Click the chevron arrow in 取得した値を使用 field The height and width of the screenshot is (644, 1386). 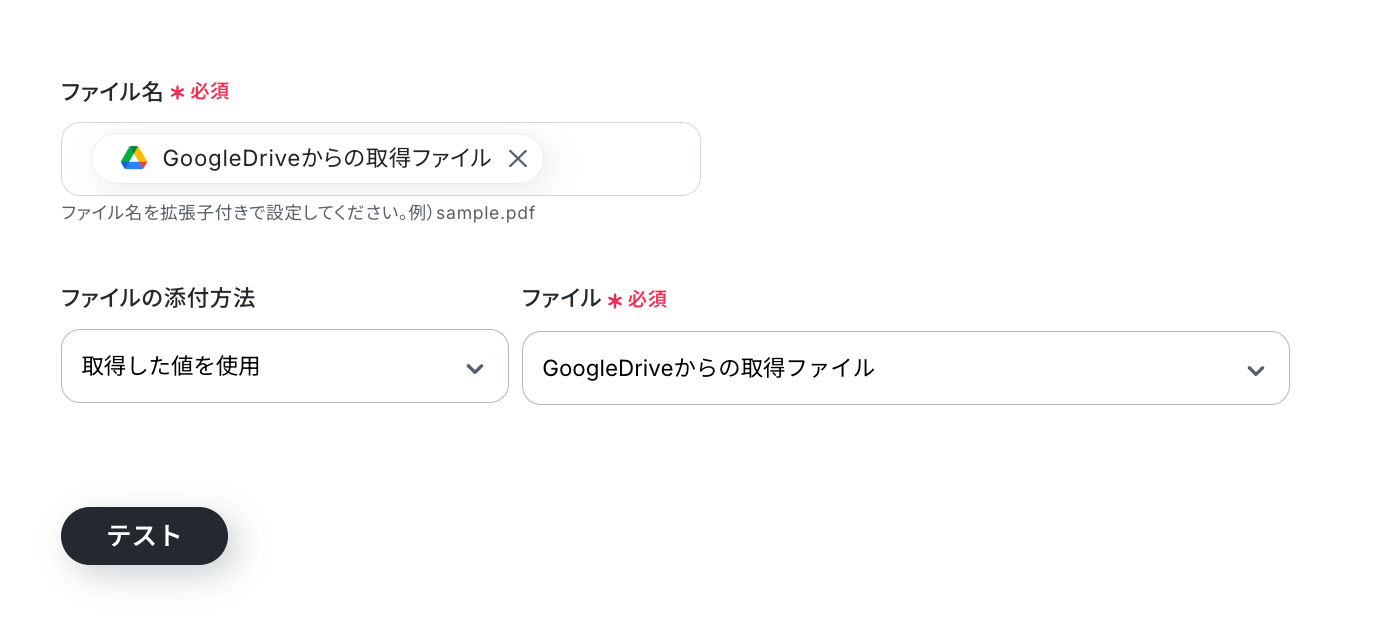[475, 369]
